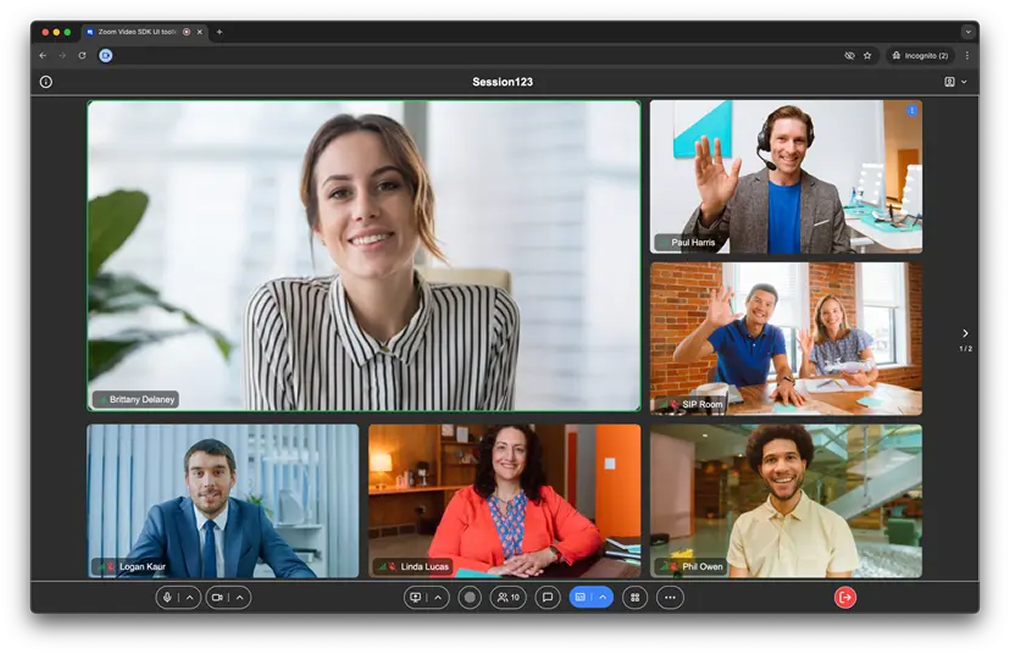This screenshot has height=654, width=1010.
Task: Turn off the camera using video button
Action: point(217,597)
